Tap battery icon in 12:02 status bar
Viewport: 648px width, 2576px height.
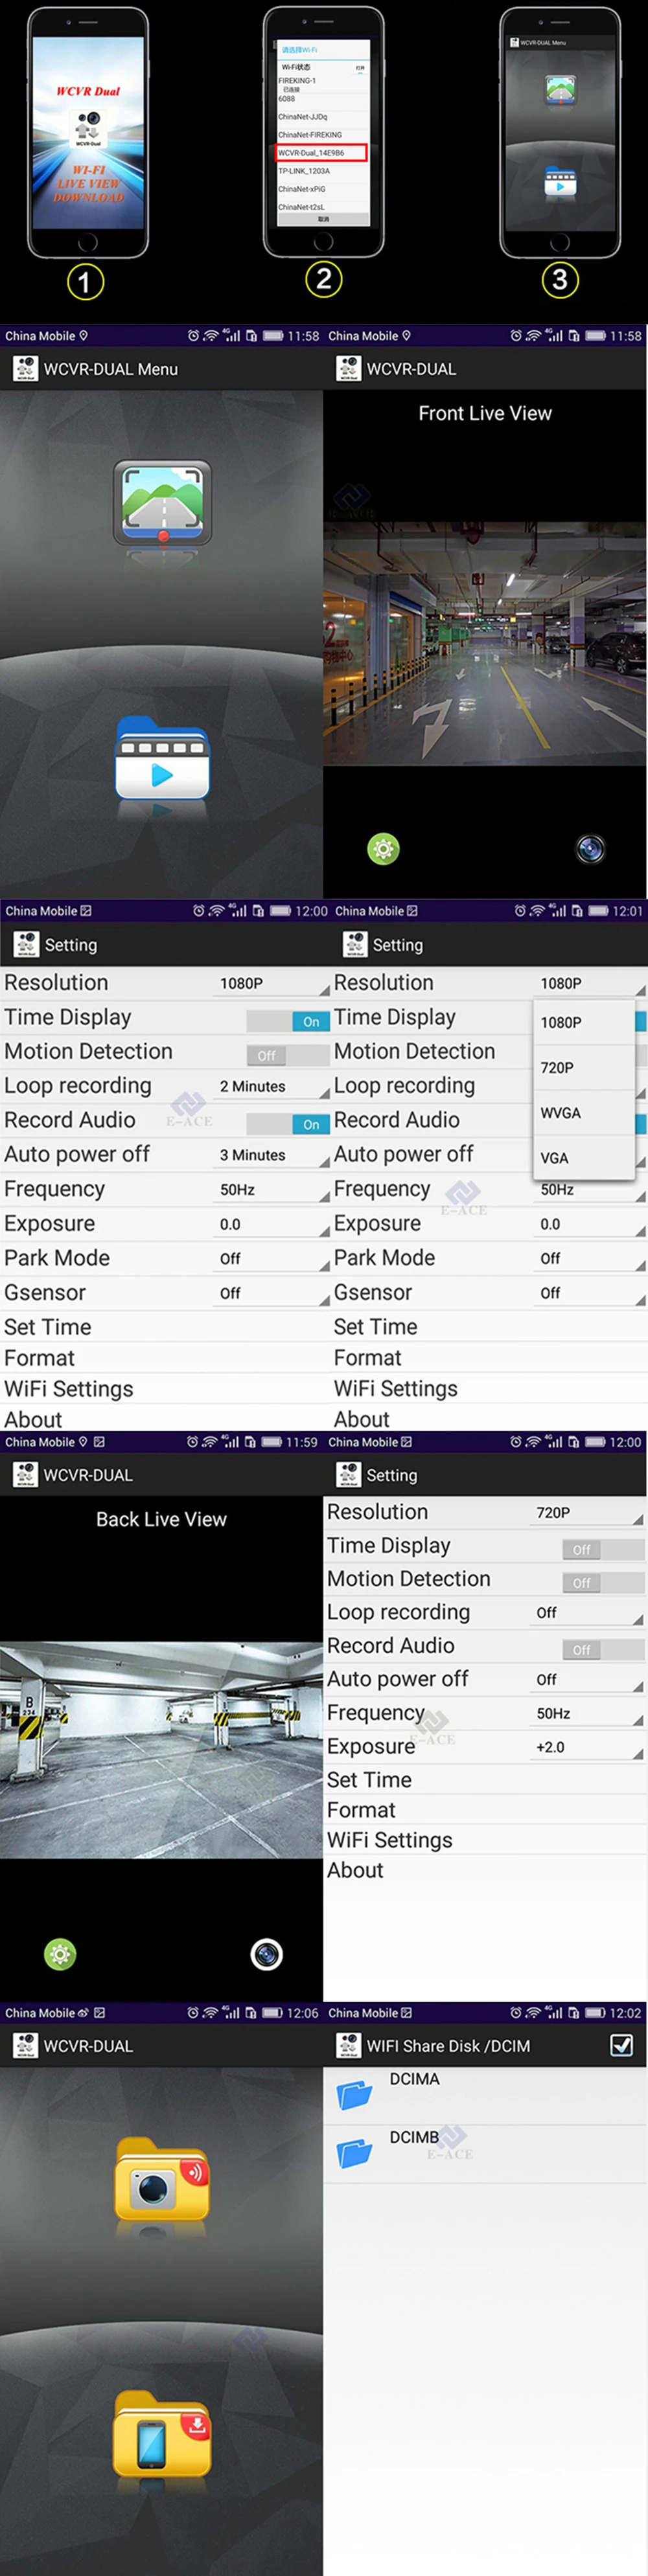pyautogui.click(x=595, y=2013)
